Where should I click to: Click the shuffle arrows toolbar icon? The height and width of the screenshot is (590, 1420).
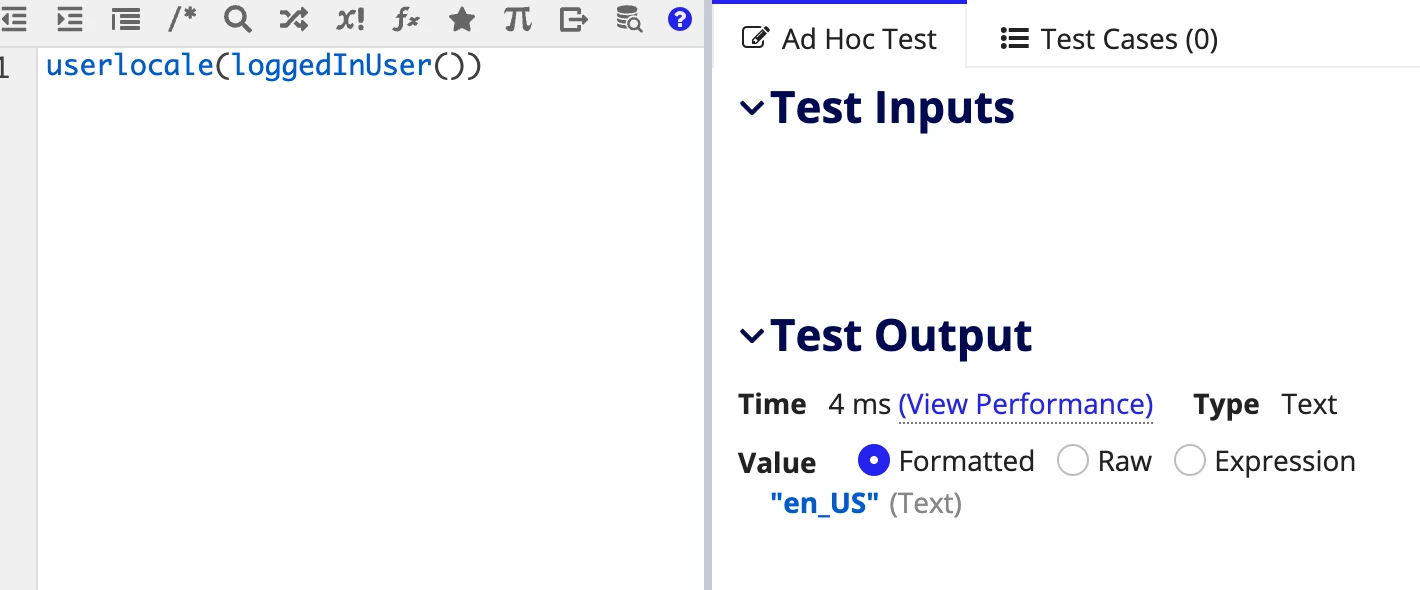294,18
